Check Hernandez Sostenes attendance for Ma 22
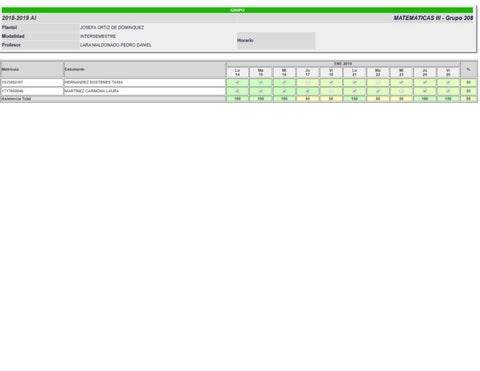The width and height of the screenshot is (480, 371). pyautogui.click(x=378, y=82)
